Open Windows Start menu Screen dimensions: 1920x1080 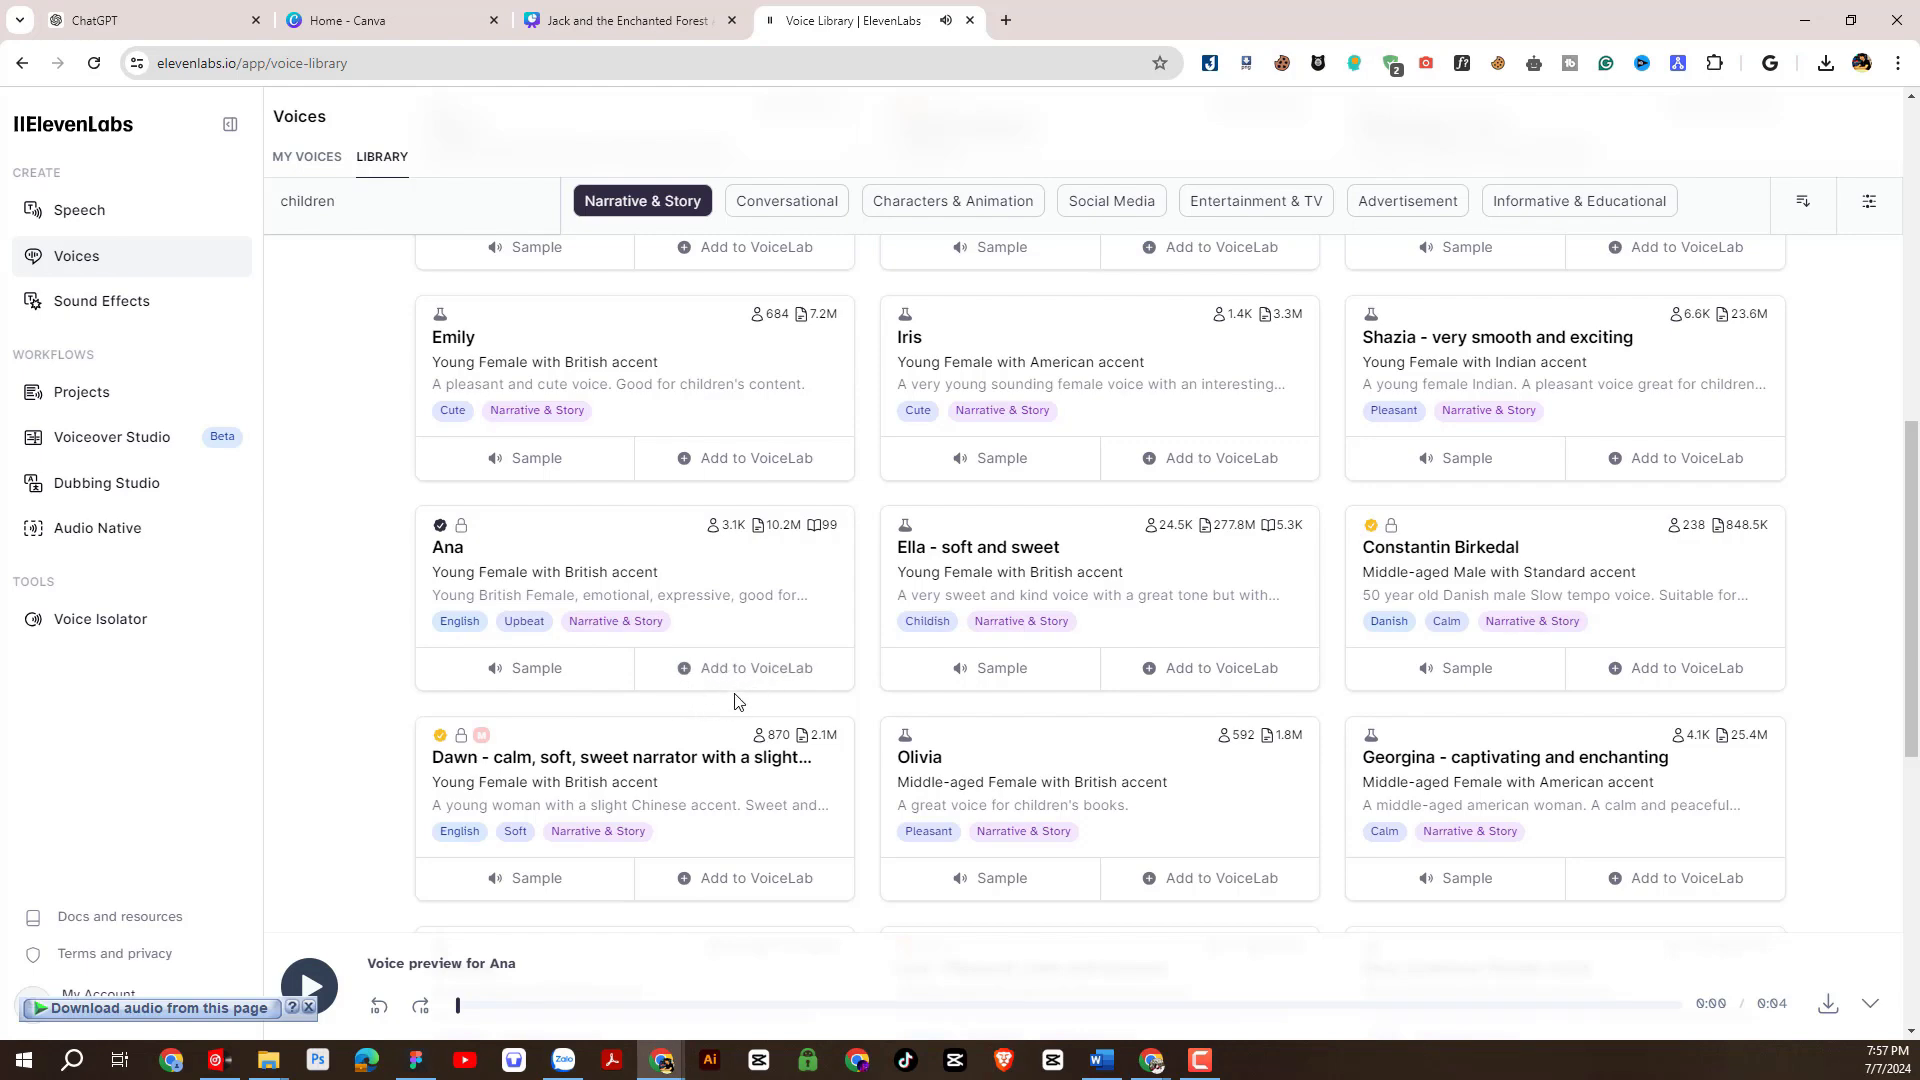tap(23, 1060)
